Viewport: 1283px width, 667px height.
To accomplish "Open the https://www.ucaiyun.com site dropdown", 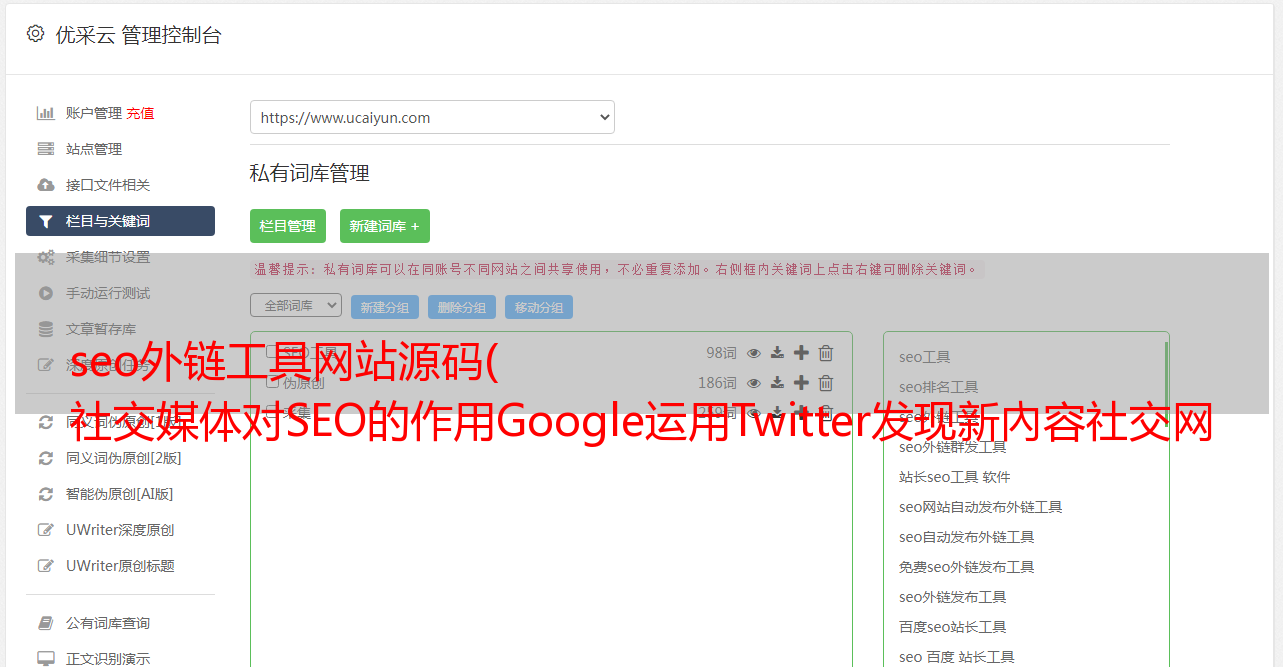I will [x=432, y=117].
